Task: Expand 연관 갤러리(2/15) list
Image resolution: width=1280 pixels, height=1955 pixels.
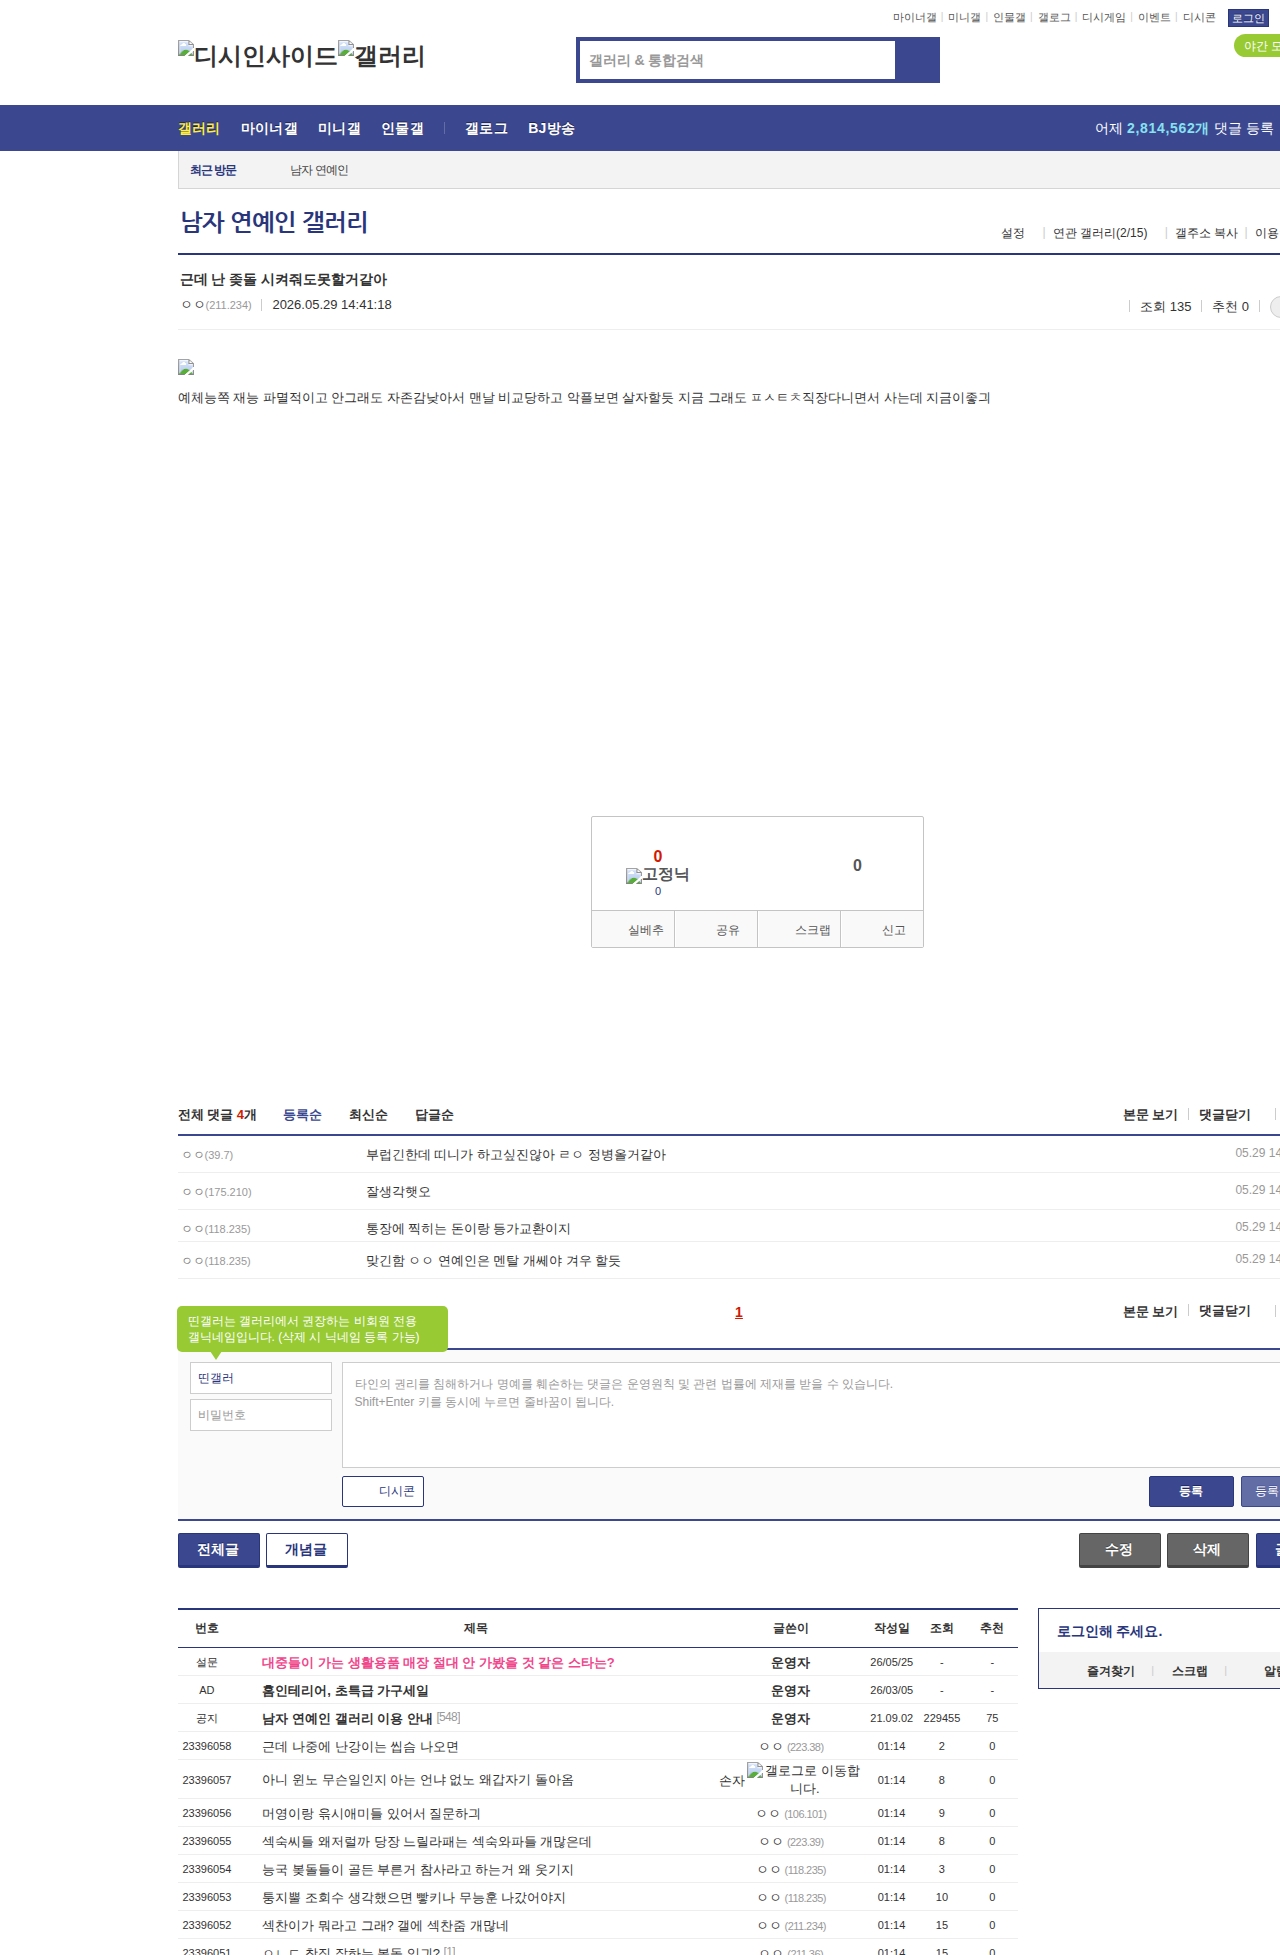Action: (1100, 233)
